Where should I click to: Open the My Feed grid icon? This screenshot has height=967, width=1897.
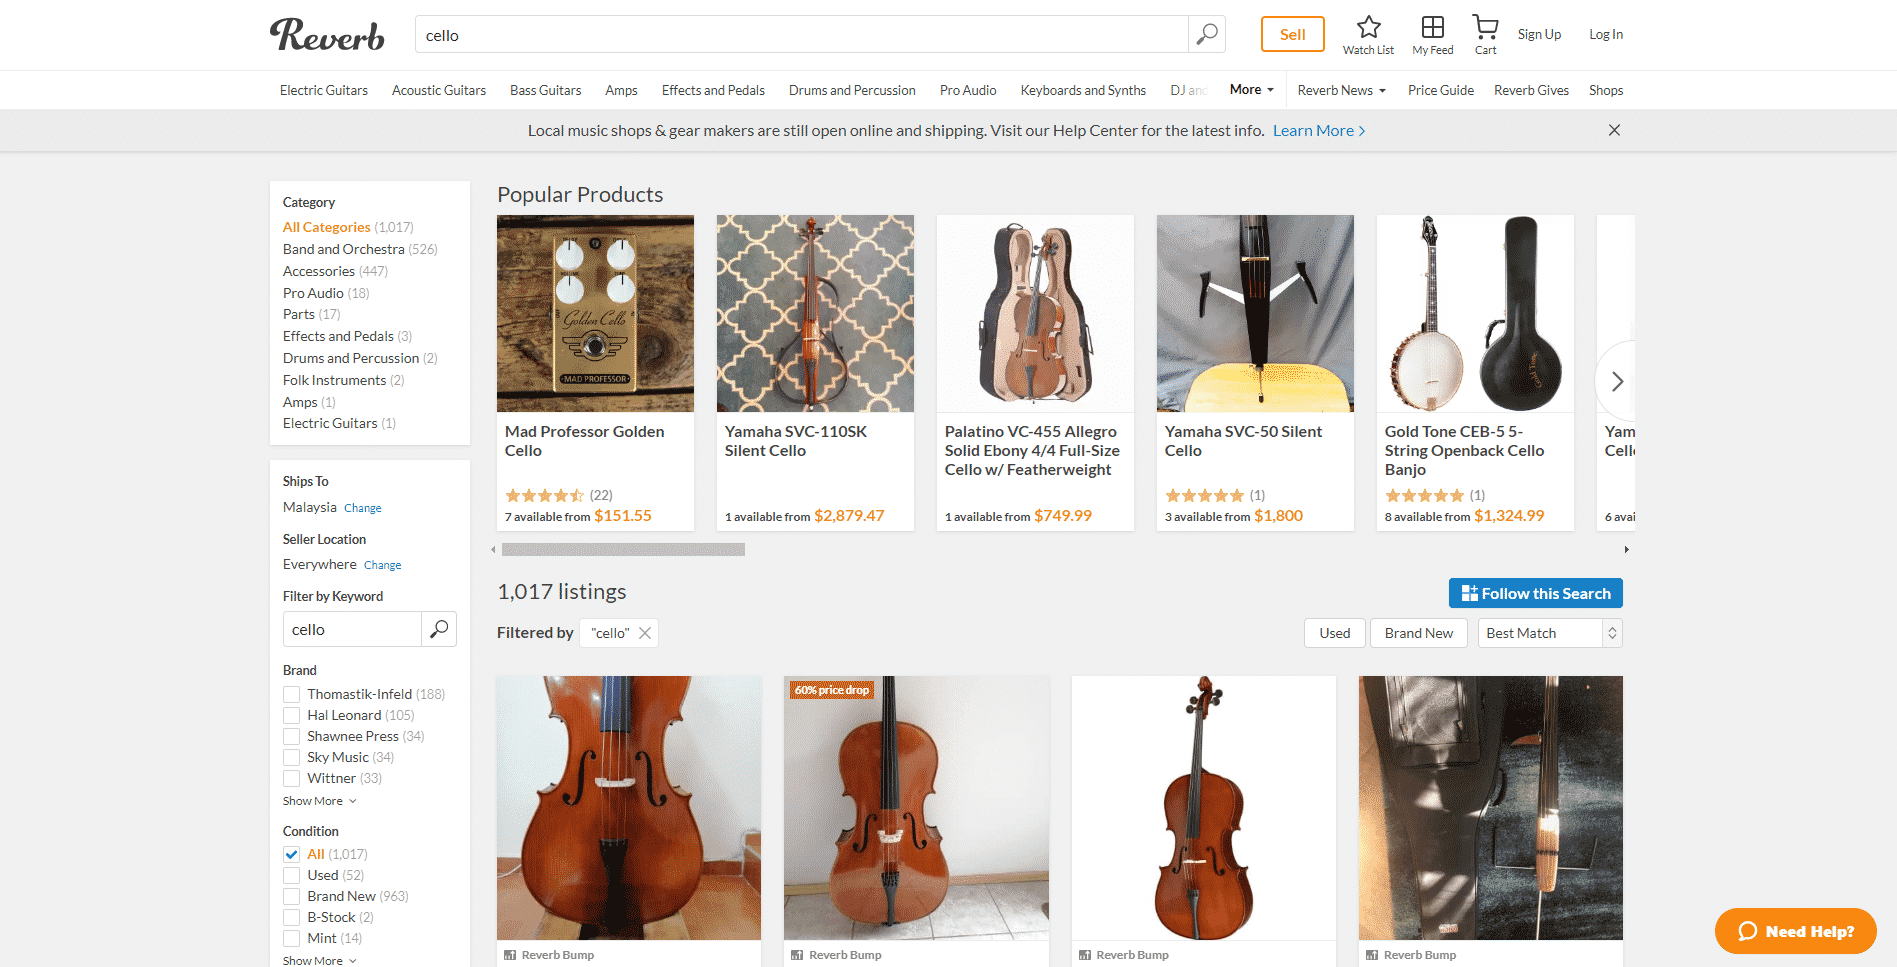[1432, 28]
